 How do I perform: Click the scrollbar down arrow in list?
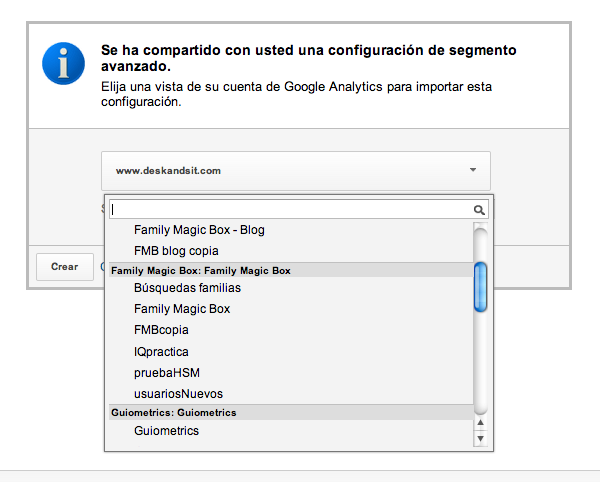(481, 439)
